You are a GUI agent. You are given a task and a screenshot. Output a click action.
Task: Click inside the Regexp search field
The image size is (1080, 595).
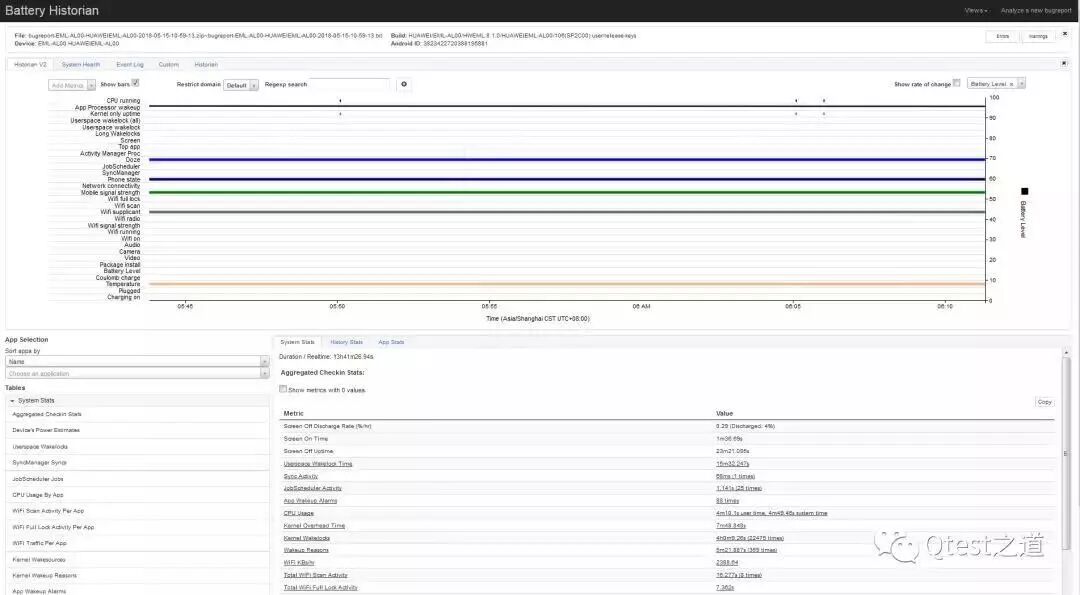349,84
